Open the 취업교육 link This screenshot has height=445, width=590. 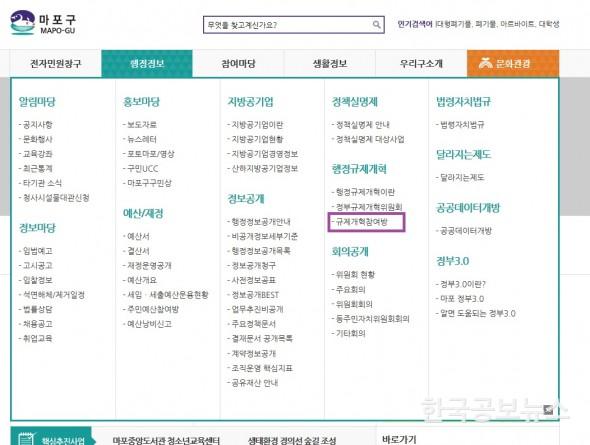click(37, 339)
